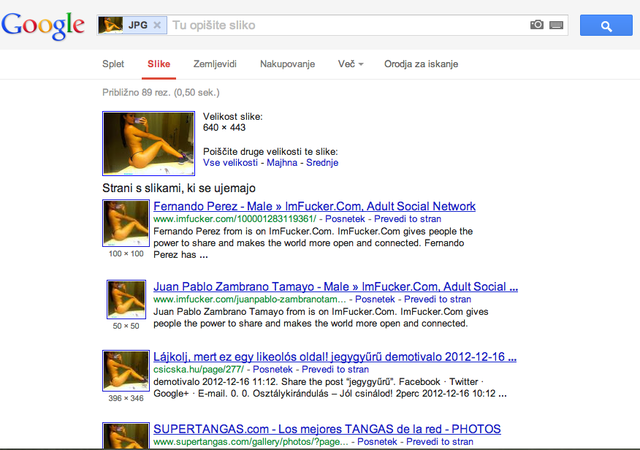The height and width of the screenshot is (450, 640).
Task: Click 'Prevedi to stran' for csicska.hu result
Action: coord(335,370)
